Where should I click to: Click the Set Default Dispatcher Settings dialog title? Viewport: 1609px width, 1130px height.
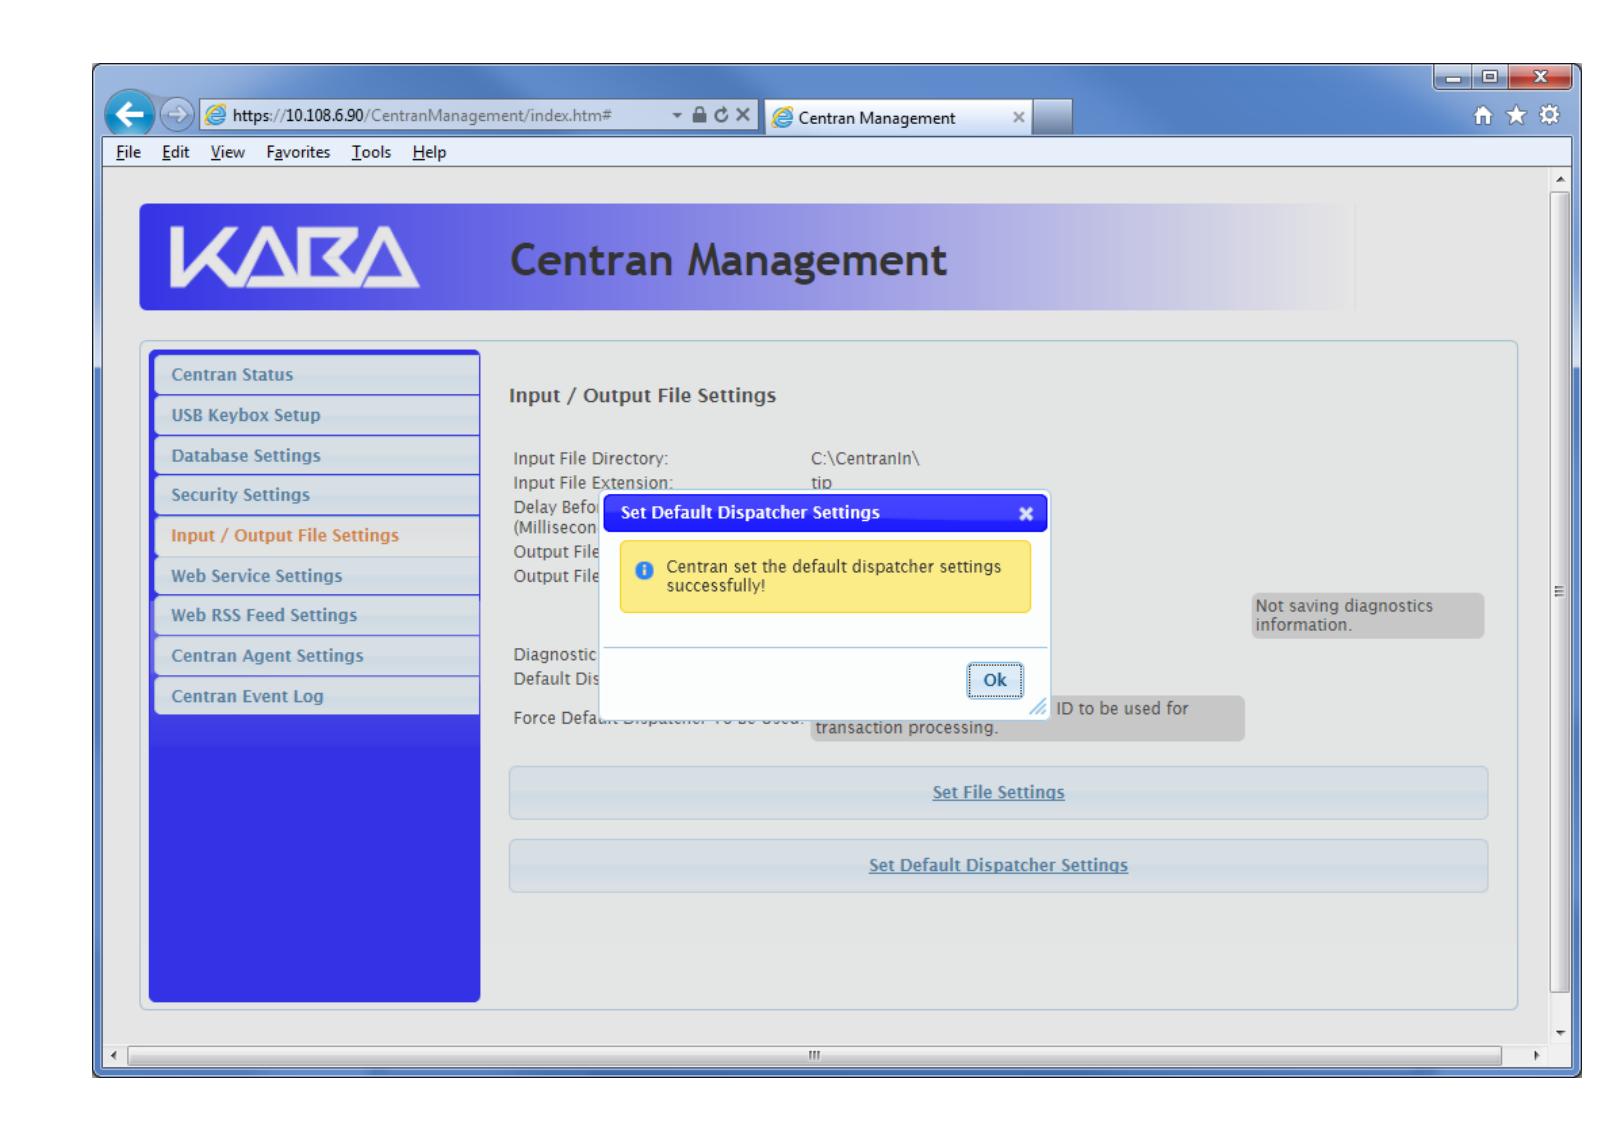click(x=750, y=513)
